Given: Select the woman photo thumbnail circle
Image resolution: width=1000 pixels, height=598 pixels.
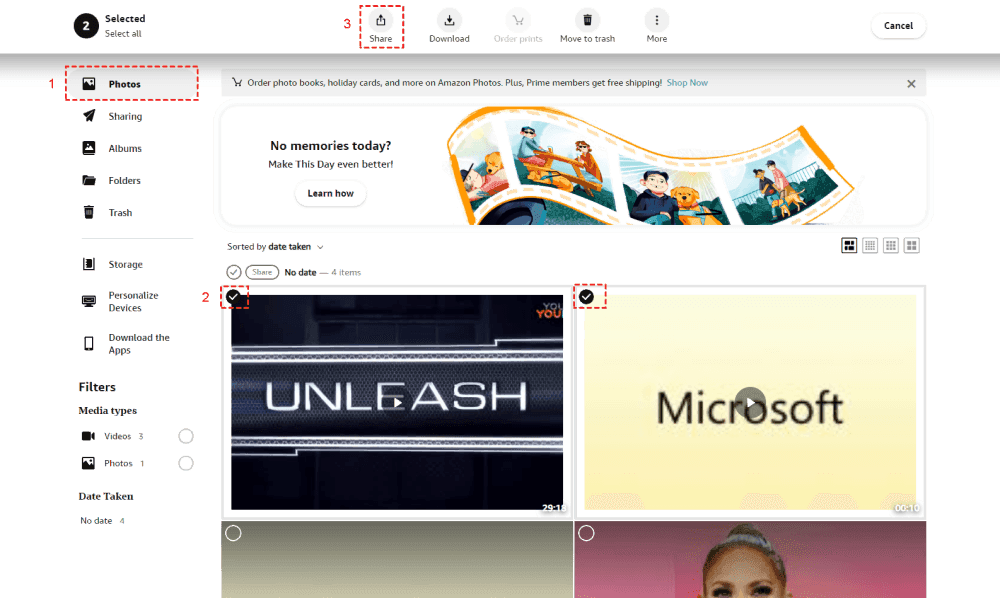Looking at the screenshot, I should click(x=586, y=533).
